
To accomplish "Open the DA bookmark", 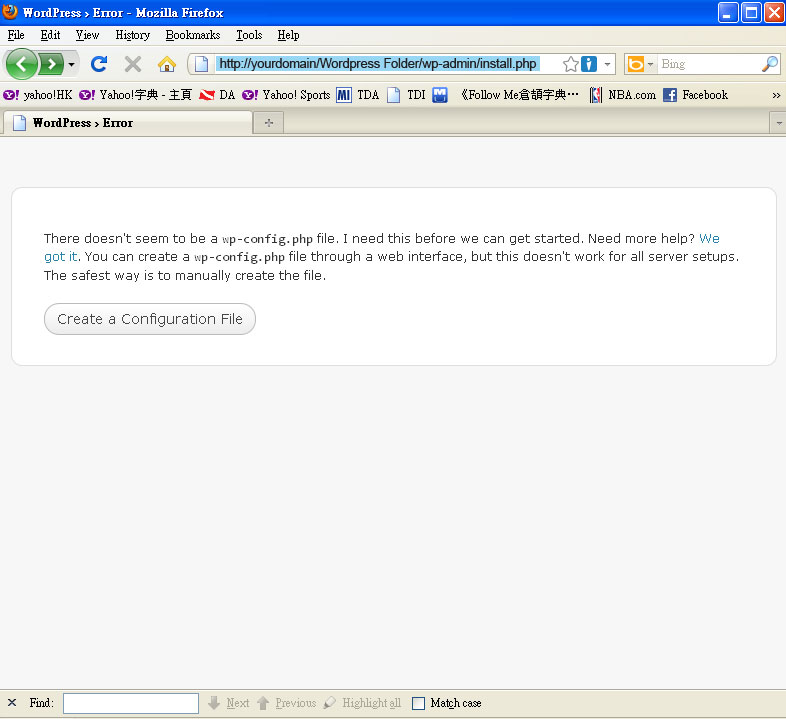I will (217, 95).
